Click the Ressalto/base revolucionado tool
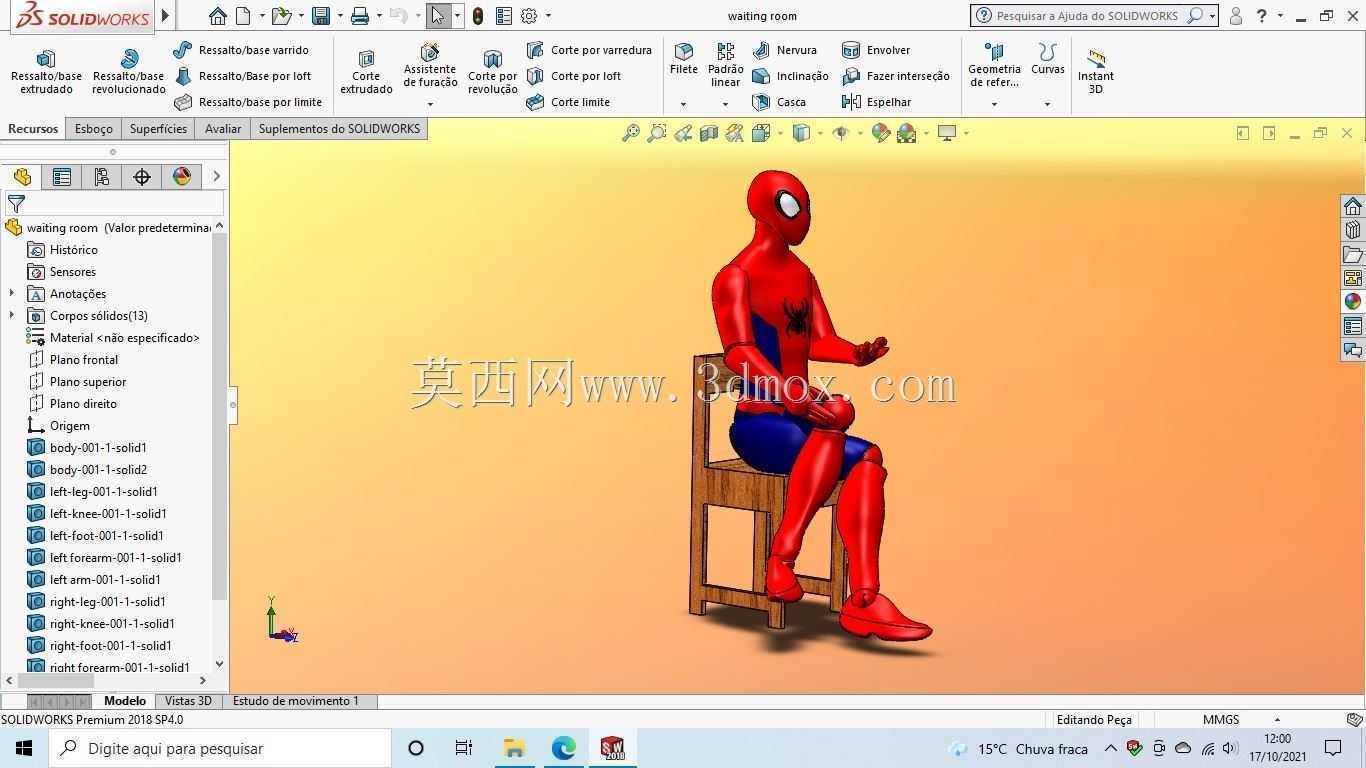Screen dimensions: 1366x768 [128, 71]
